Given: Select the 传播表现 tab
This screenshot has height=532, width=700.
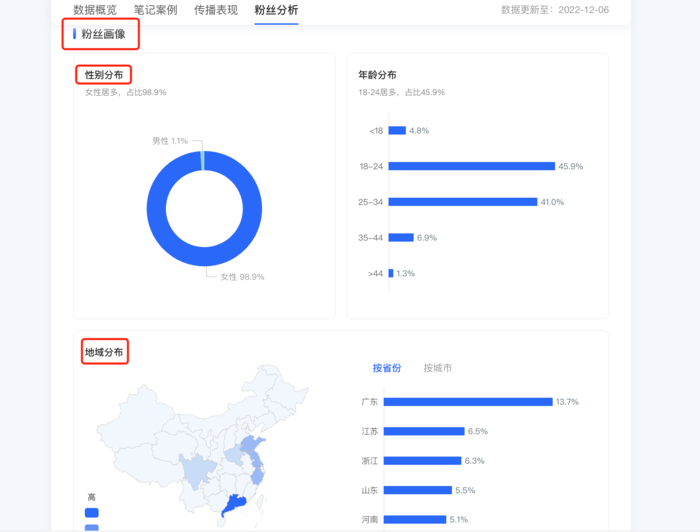Looking at the screenshot, I should point(216,10).
